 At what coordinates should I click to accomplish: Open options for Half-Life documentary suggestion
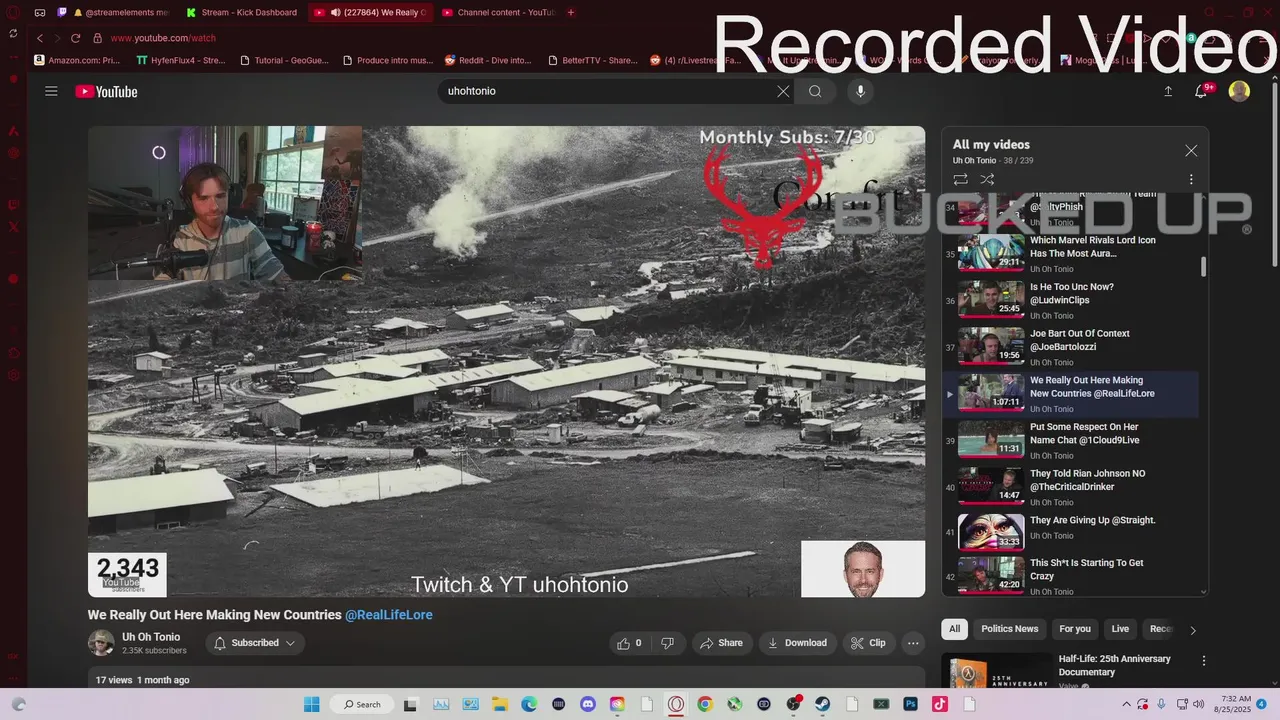point(1204,661)
